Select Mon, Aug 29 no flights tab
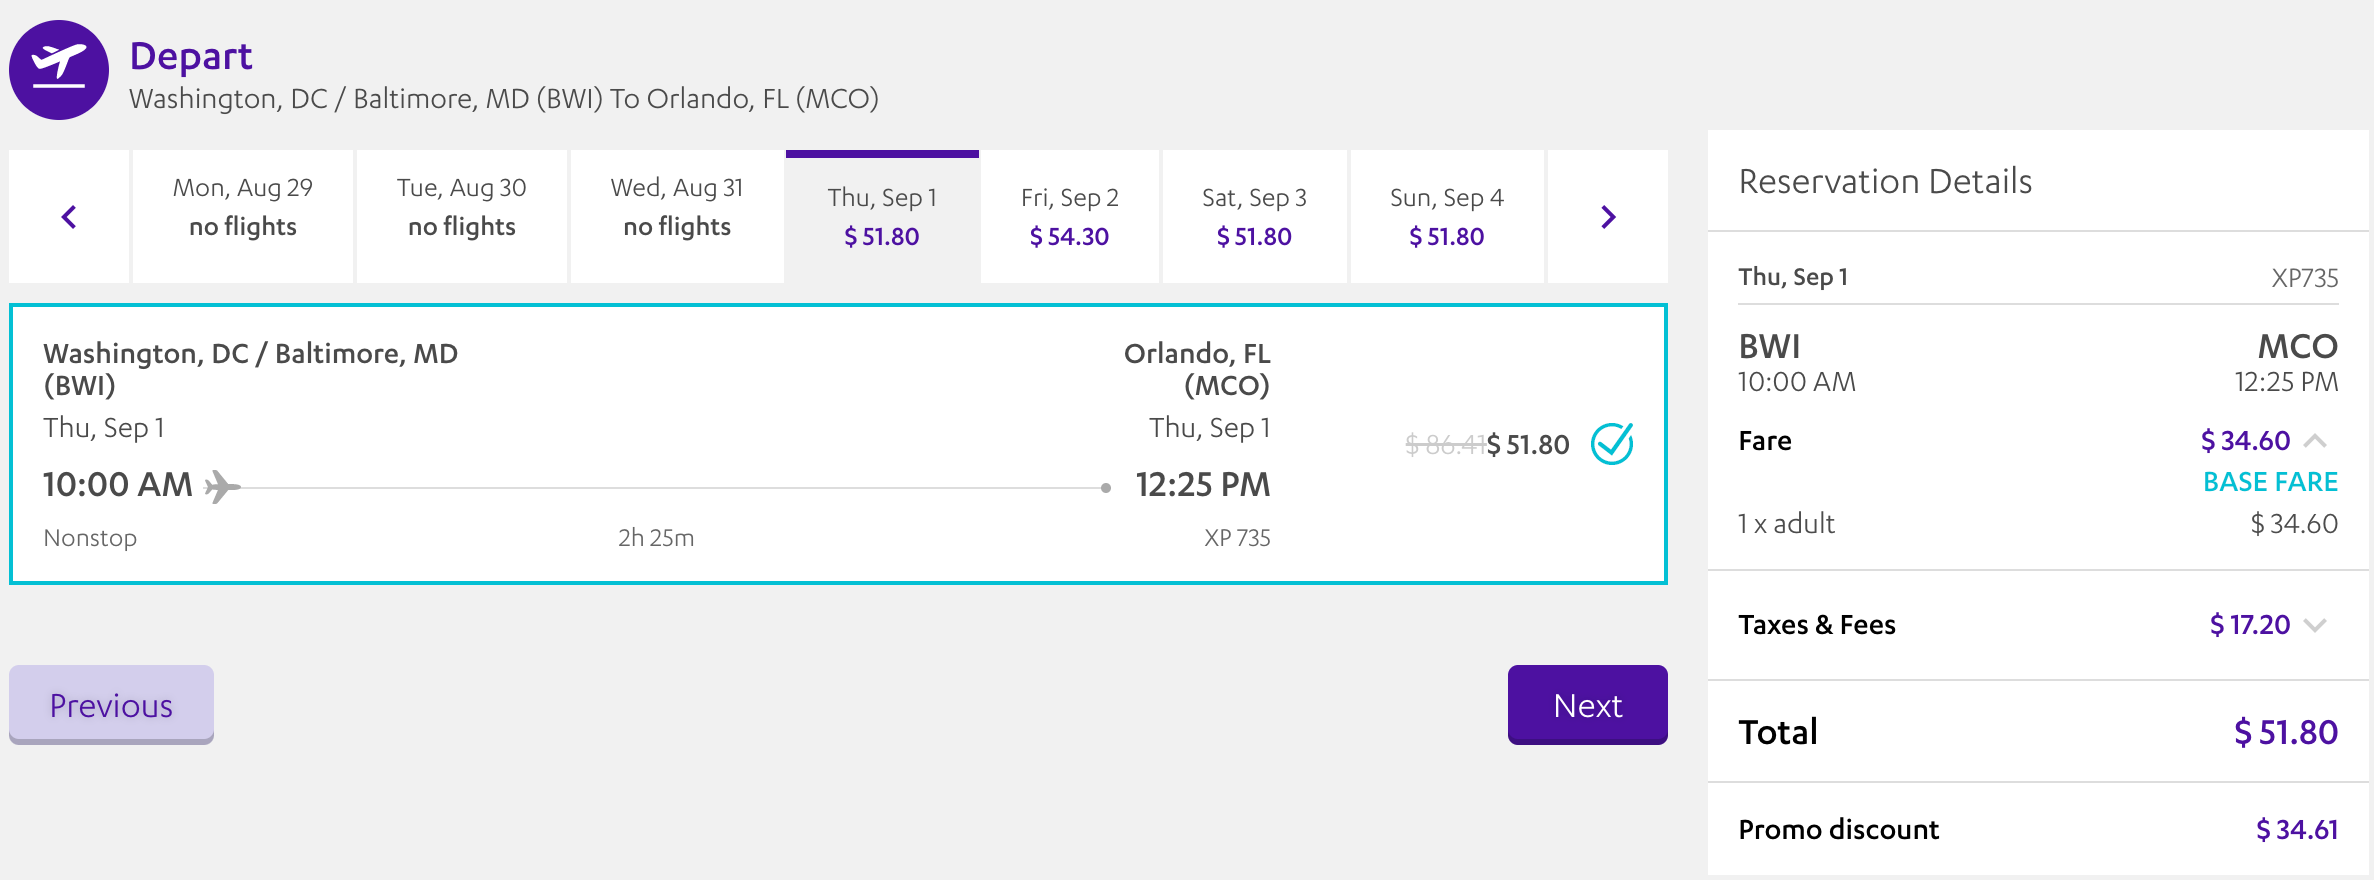This screenshot has height=880, width=2374. click(243, 217)
